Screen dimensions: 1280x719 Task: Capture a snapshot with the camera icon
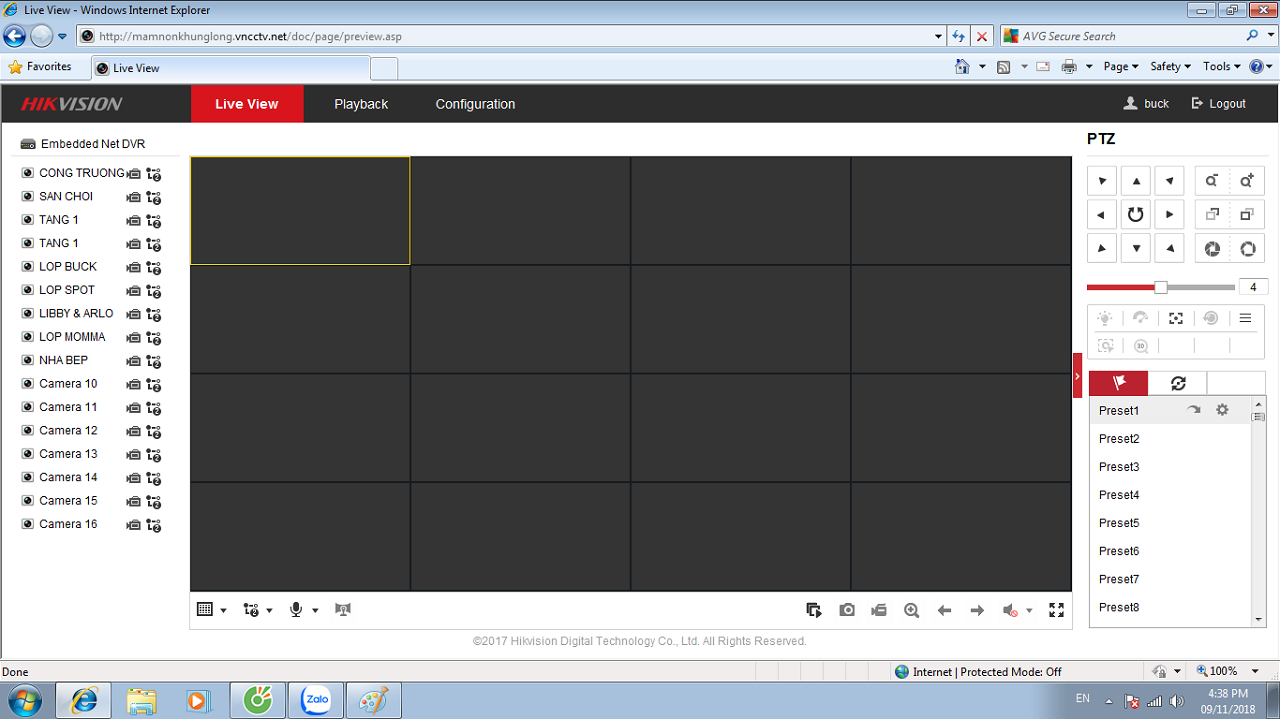pyautogui.click(x=847, y=610)
